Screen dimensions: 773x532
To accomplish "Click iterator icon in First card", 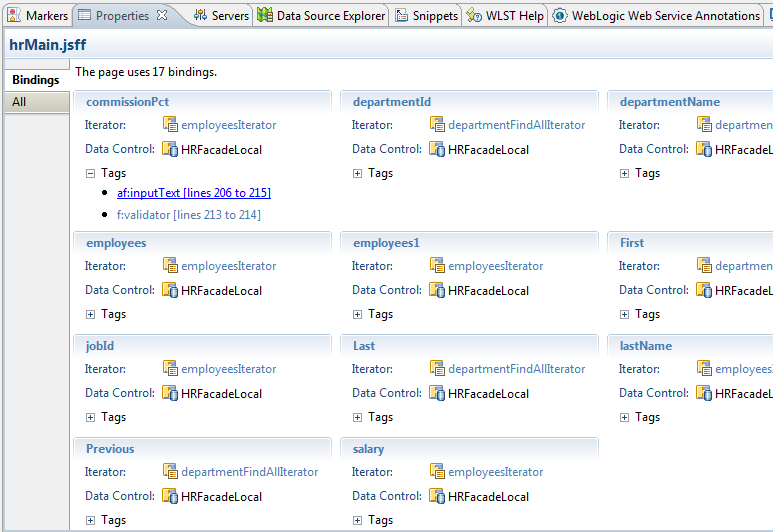I will [x=704, y=265].
